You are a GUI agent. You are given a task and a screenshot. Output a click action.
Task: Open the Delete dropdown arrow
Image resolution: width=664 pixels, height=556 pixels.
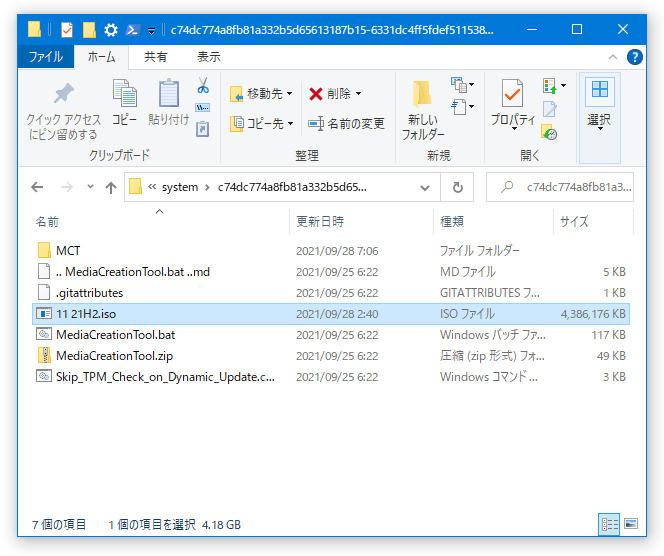tap(358, 94)
